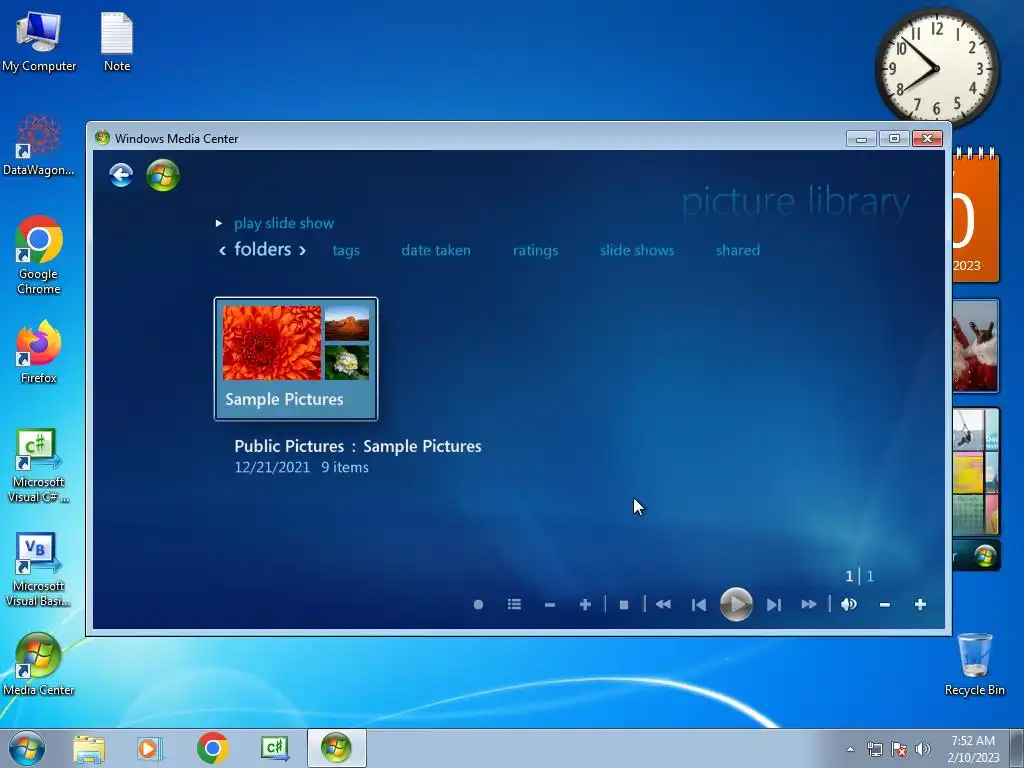Click the slide show picture gadget
Viewport: 1024px width, 768px height.
pyautogui.click(x=975, y=346)
